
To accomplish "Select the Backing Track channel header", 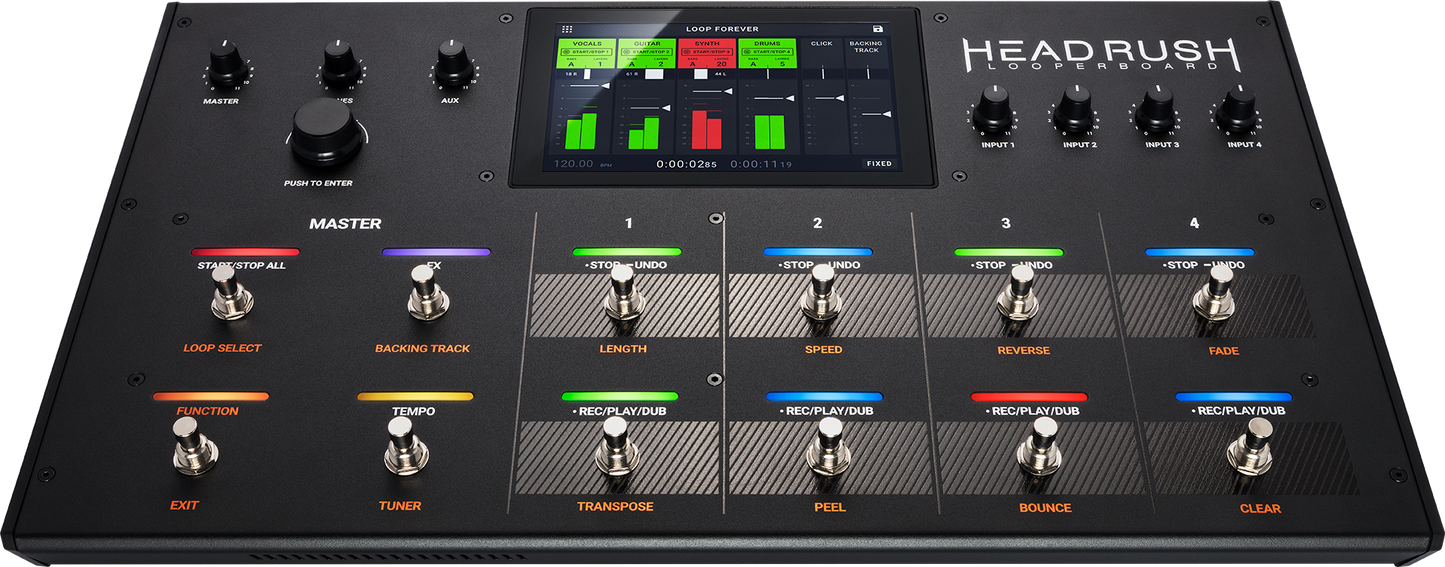I will click(x=866, y=47).
